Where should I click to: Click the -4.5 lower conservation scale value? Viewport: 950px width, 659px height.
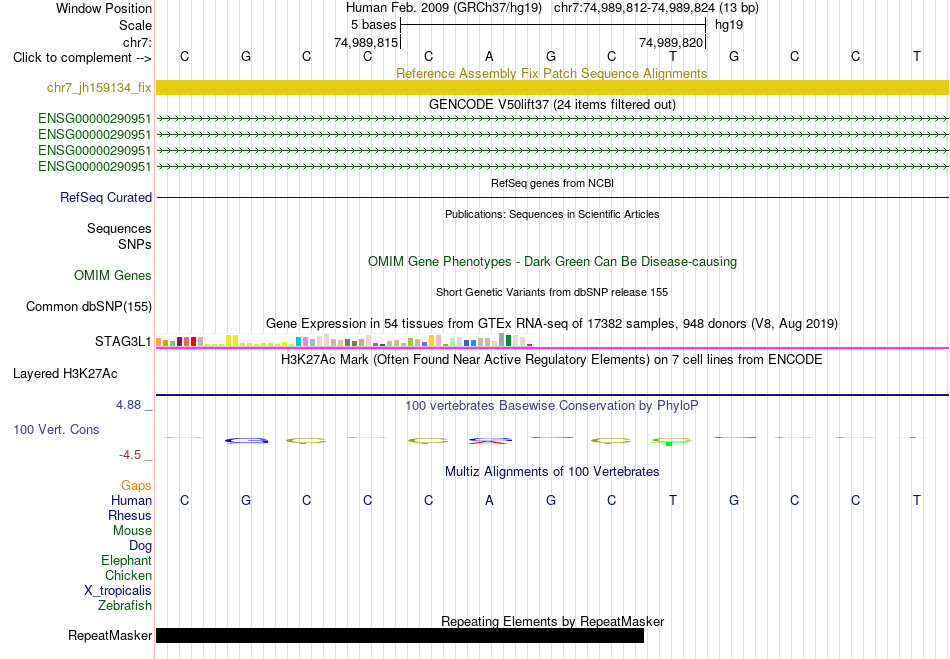pyautogui.click(x=130, y=455)
